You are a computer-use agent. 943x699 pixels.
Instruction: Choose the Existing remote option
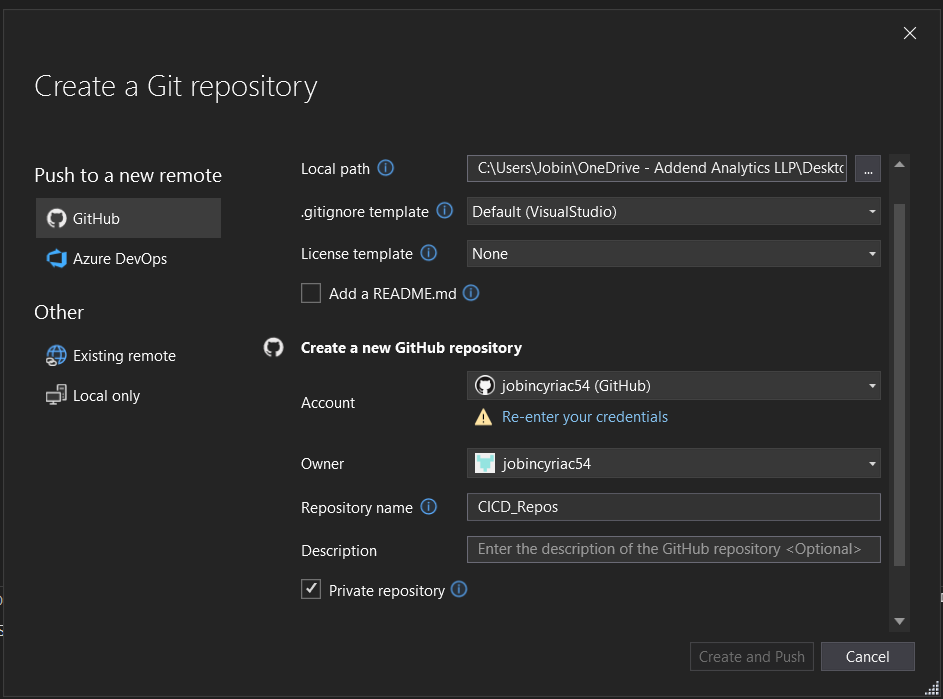pyautogui.click(x=123, y=356)
